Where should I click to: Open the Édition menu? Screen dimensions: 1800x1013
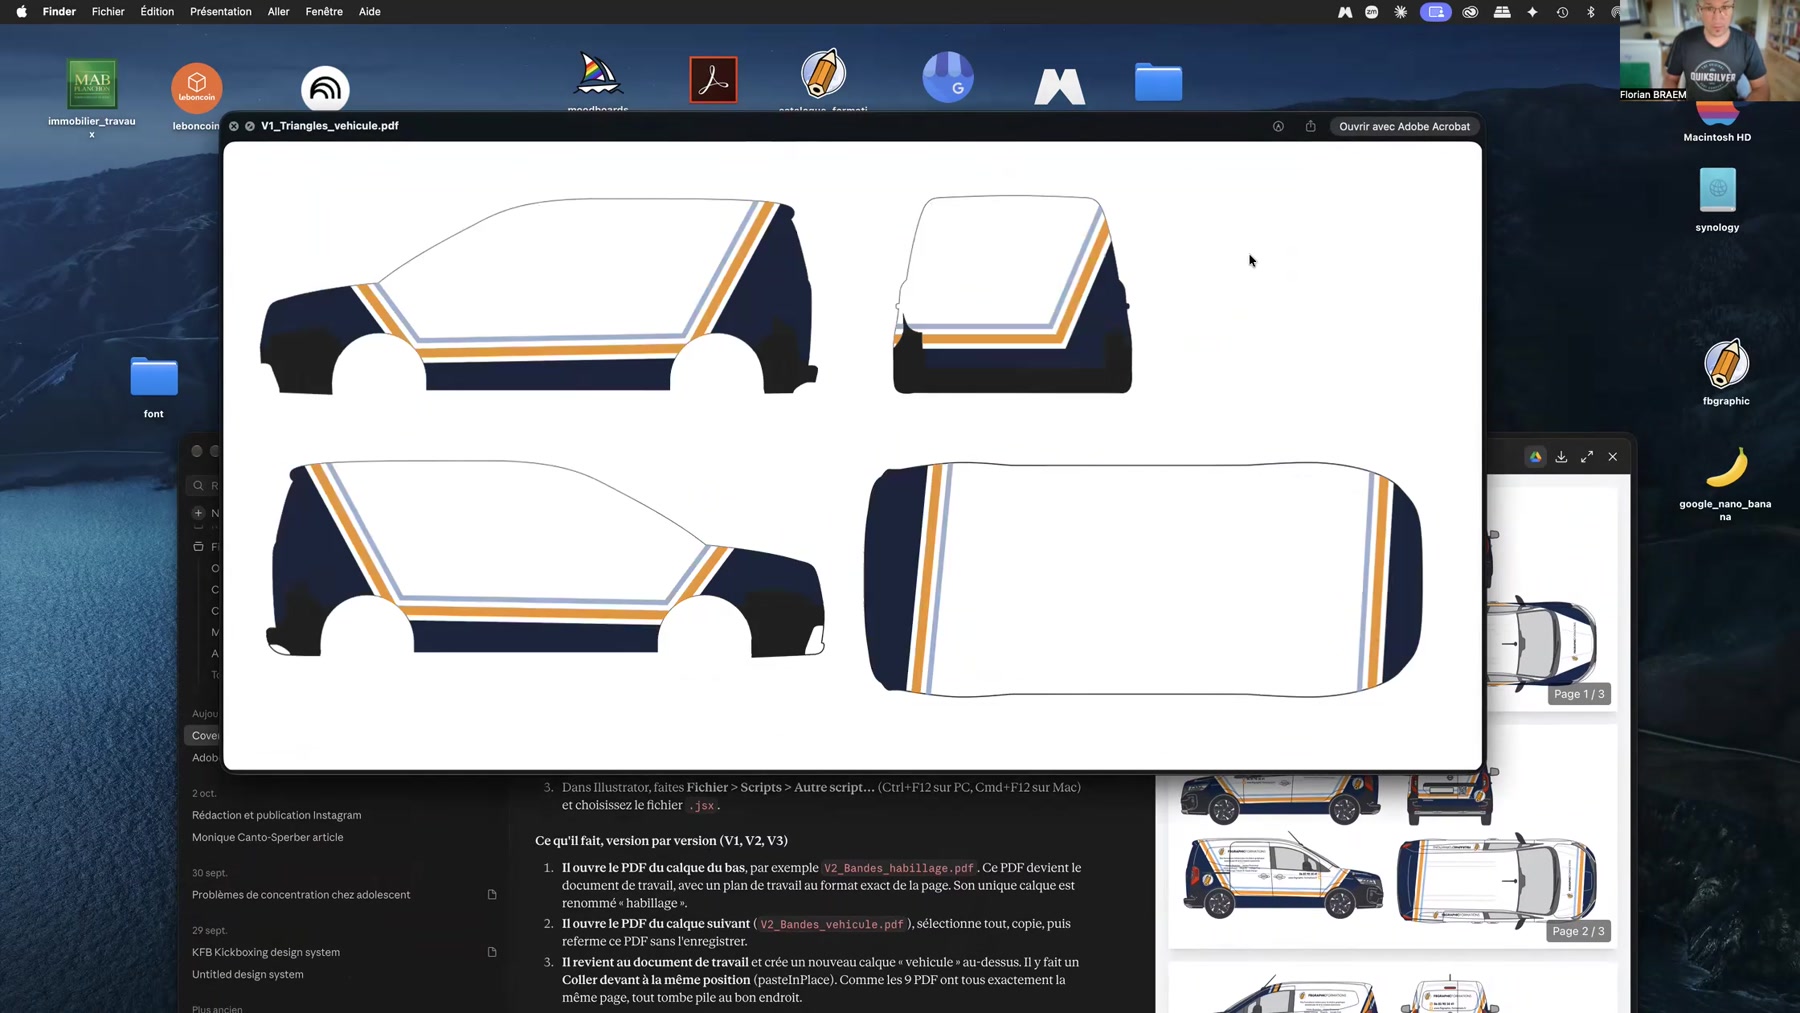pos(157,12)
